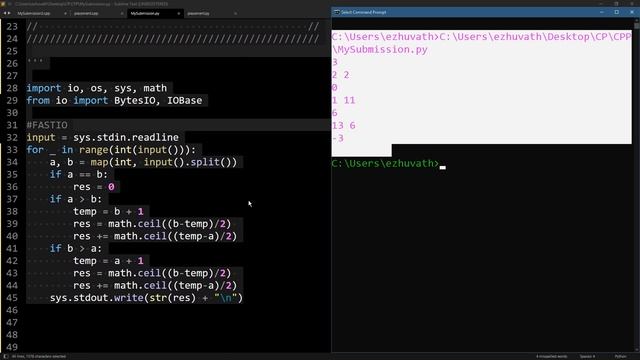Click the 'if a > b:' line
Viewport: 640px width, 360px height.
[x=76, y=199]
